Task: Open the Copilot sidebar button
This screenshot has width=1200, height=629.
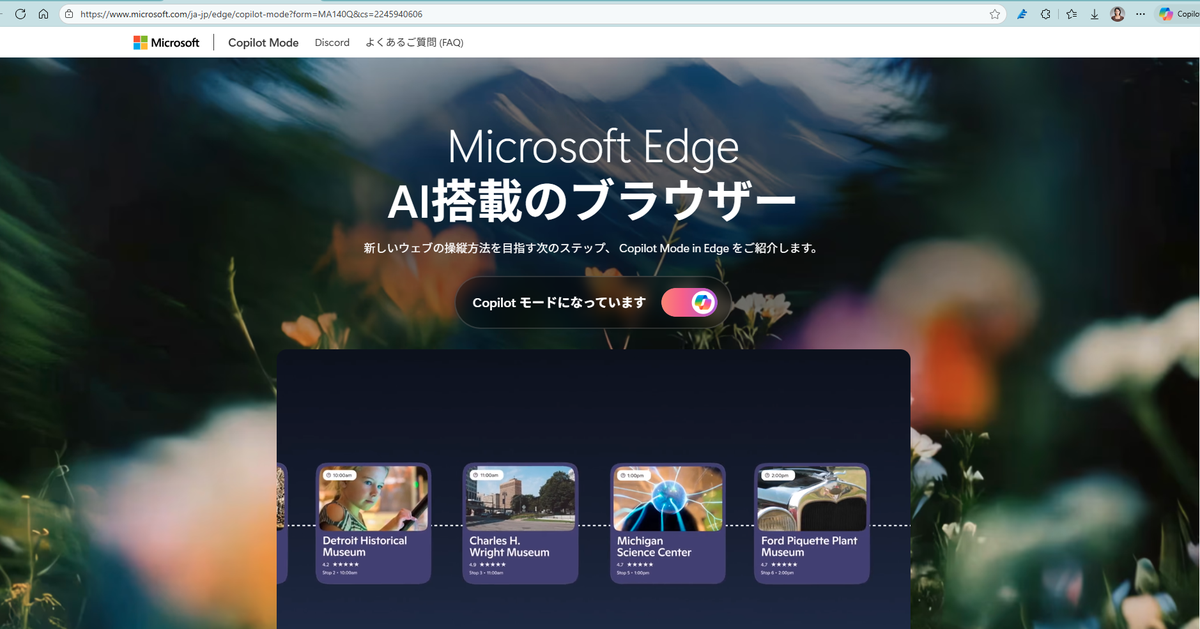Action: (1176, 14)
